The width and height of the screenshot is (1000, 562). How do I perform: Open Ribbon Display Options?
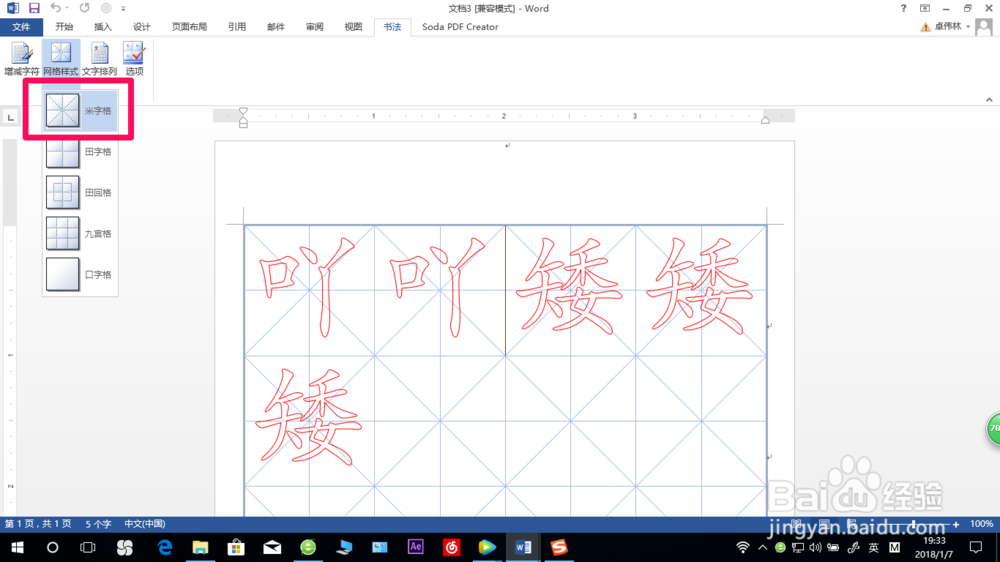tap(925, 8)
